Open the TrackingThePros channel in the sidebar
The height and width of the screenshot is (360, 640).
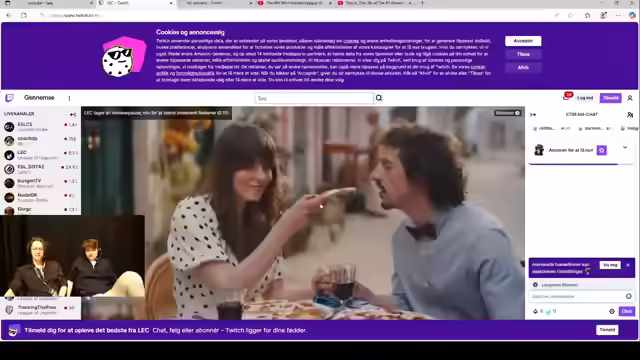(40, 310)
